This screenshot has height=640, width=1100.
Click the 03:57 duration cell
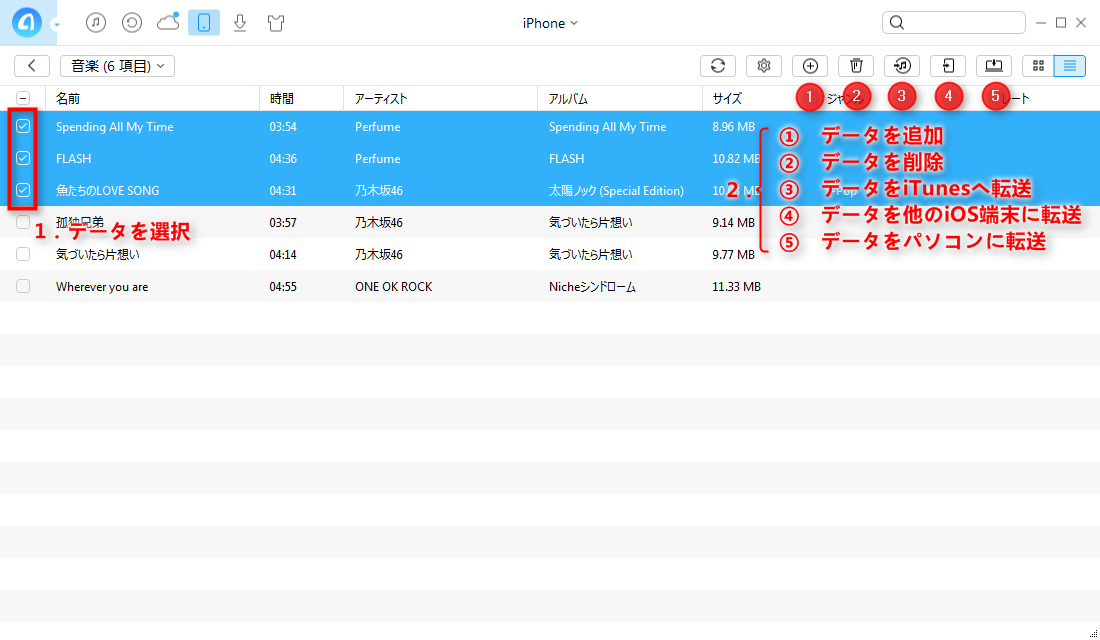pyautogui.click(x=283, y=223)
